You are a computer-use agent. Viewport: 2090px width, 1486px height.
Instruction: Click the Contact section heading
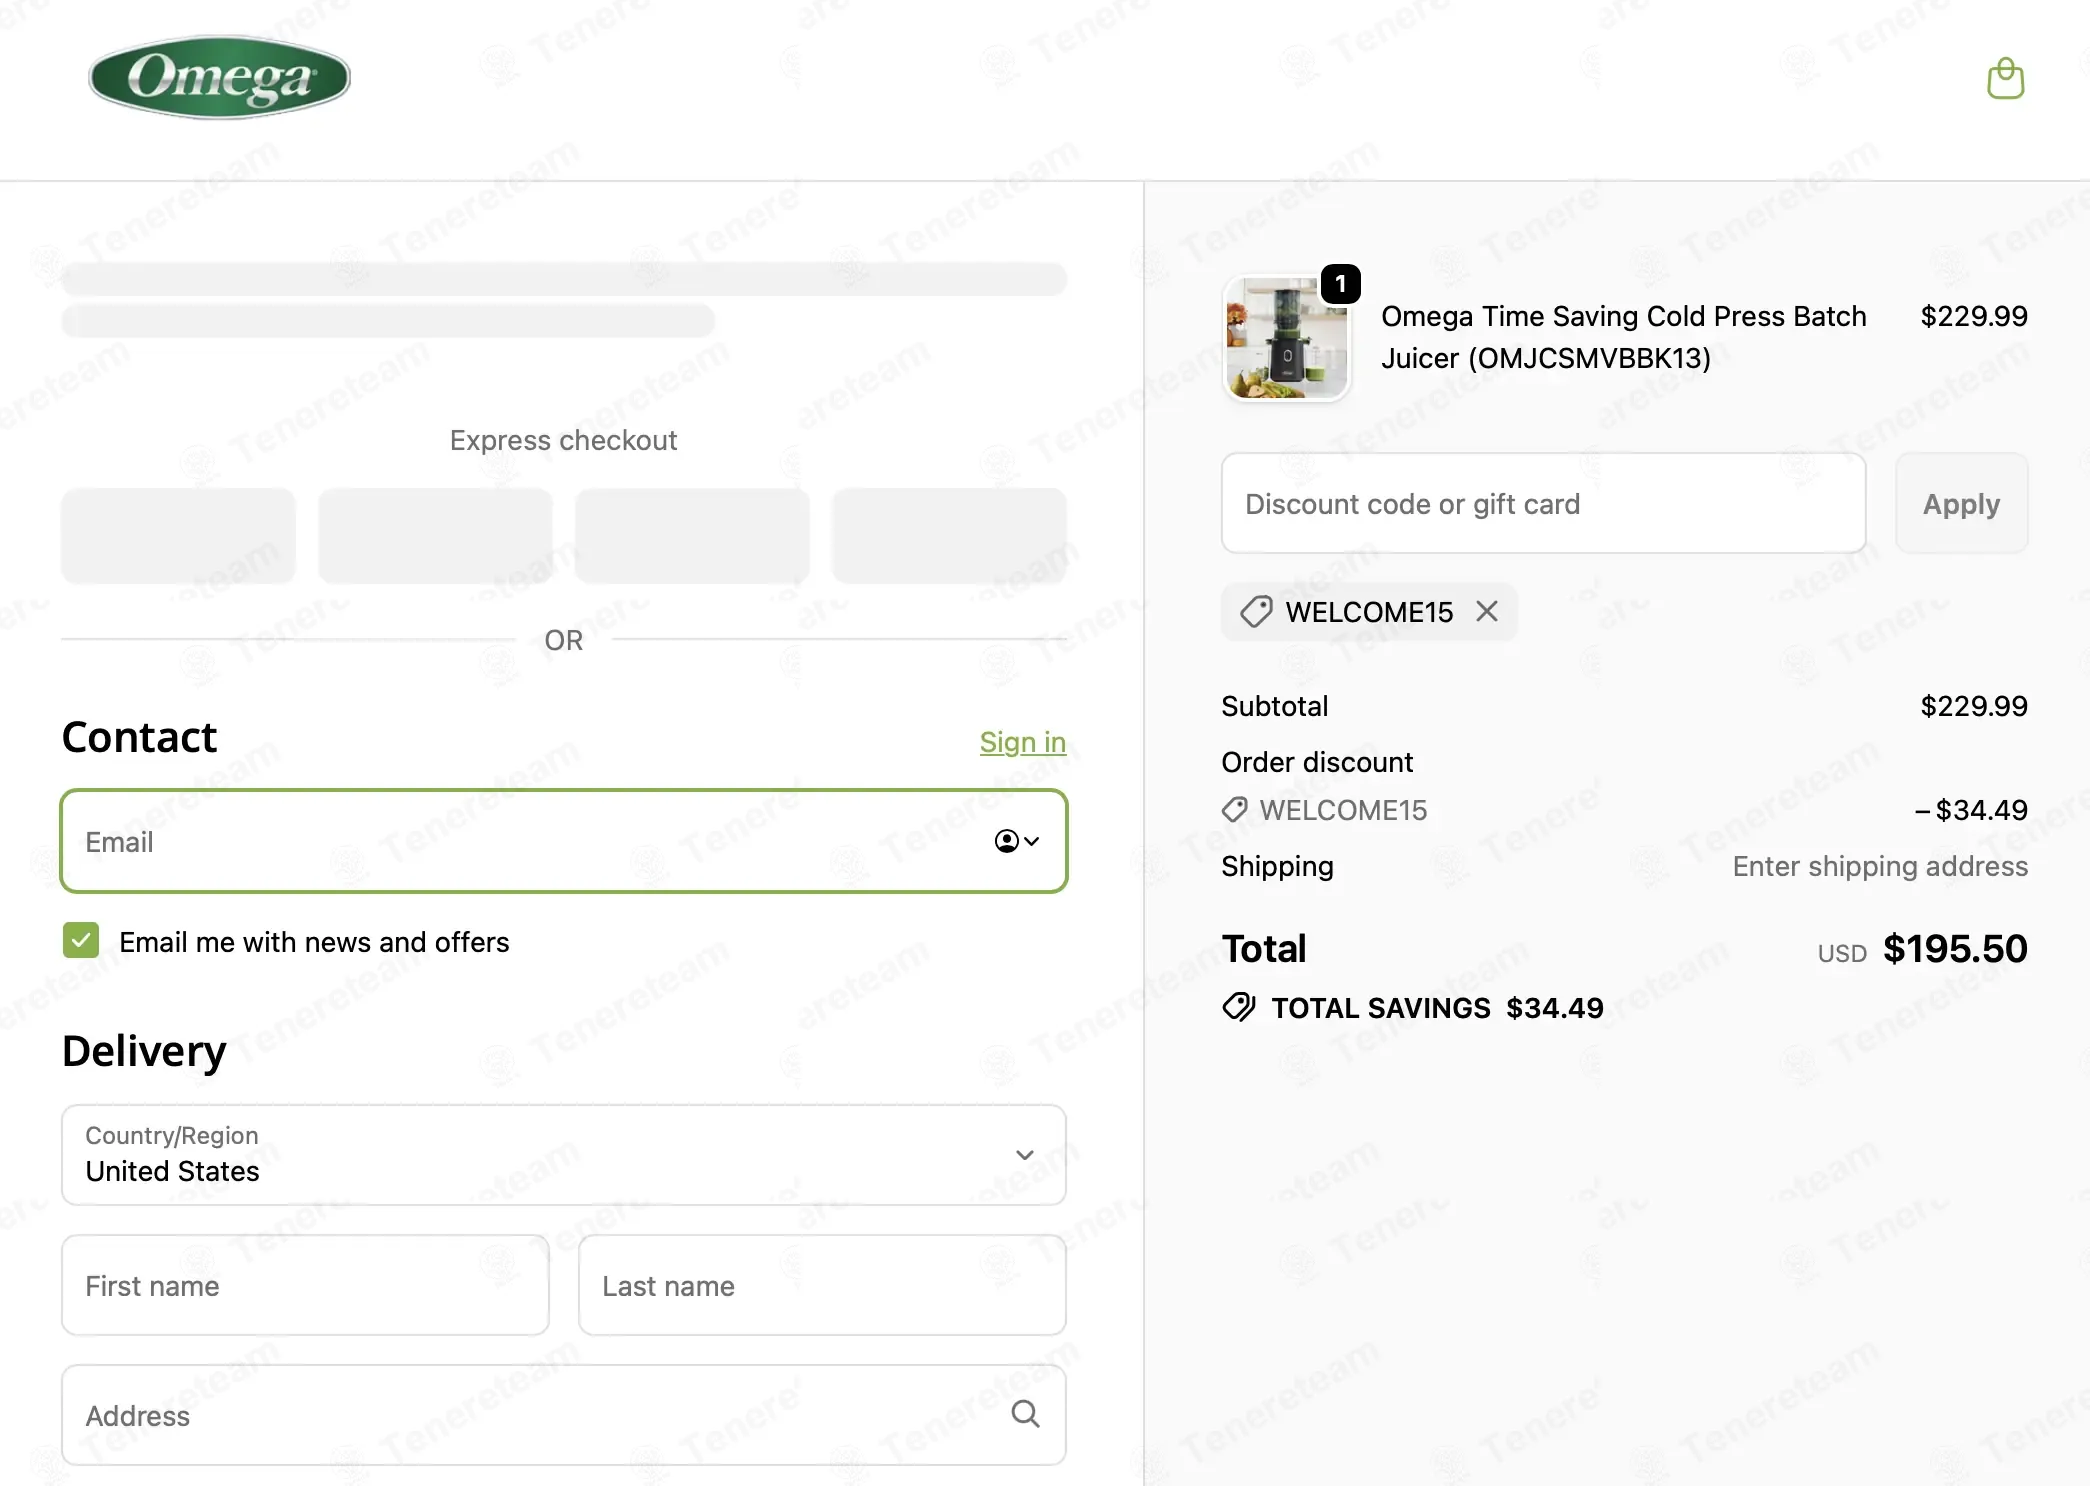coord(139,737)
